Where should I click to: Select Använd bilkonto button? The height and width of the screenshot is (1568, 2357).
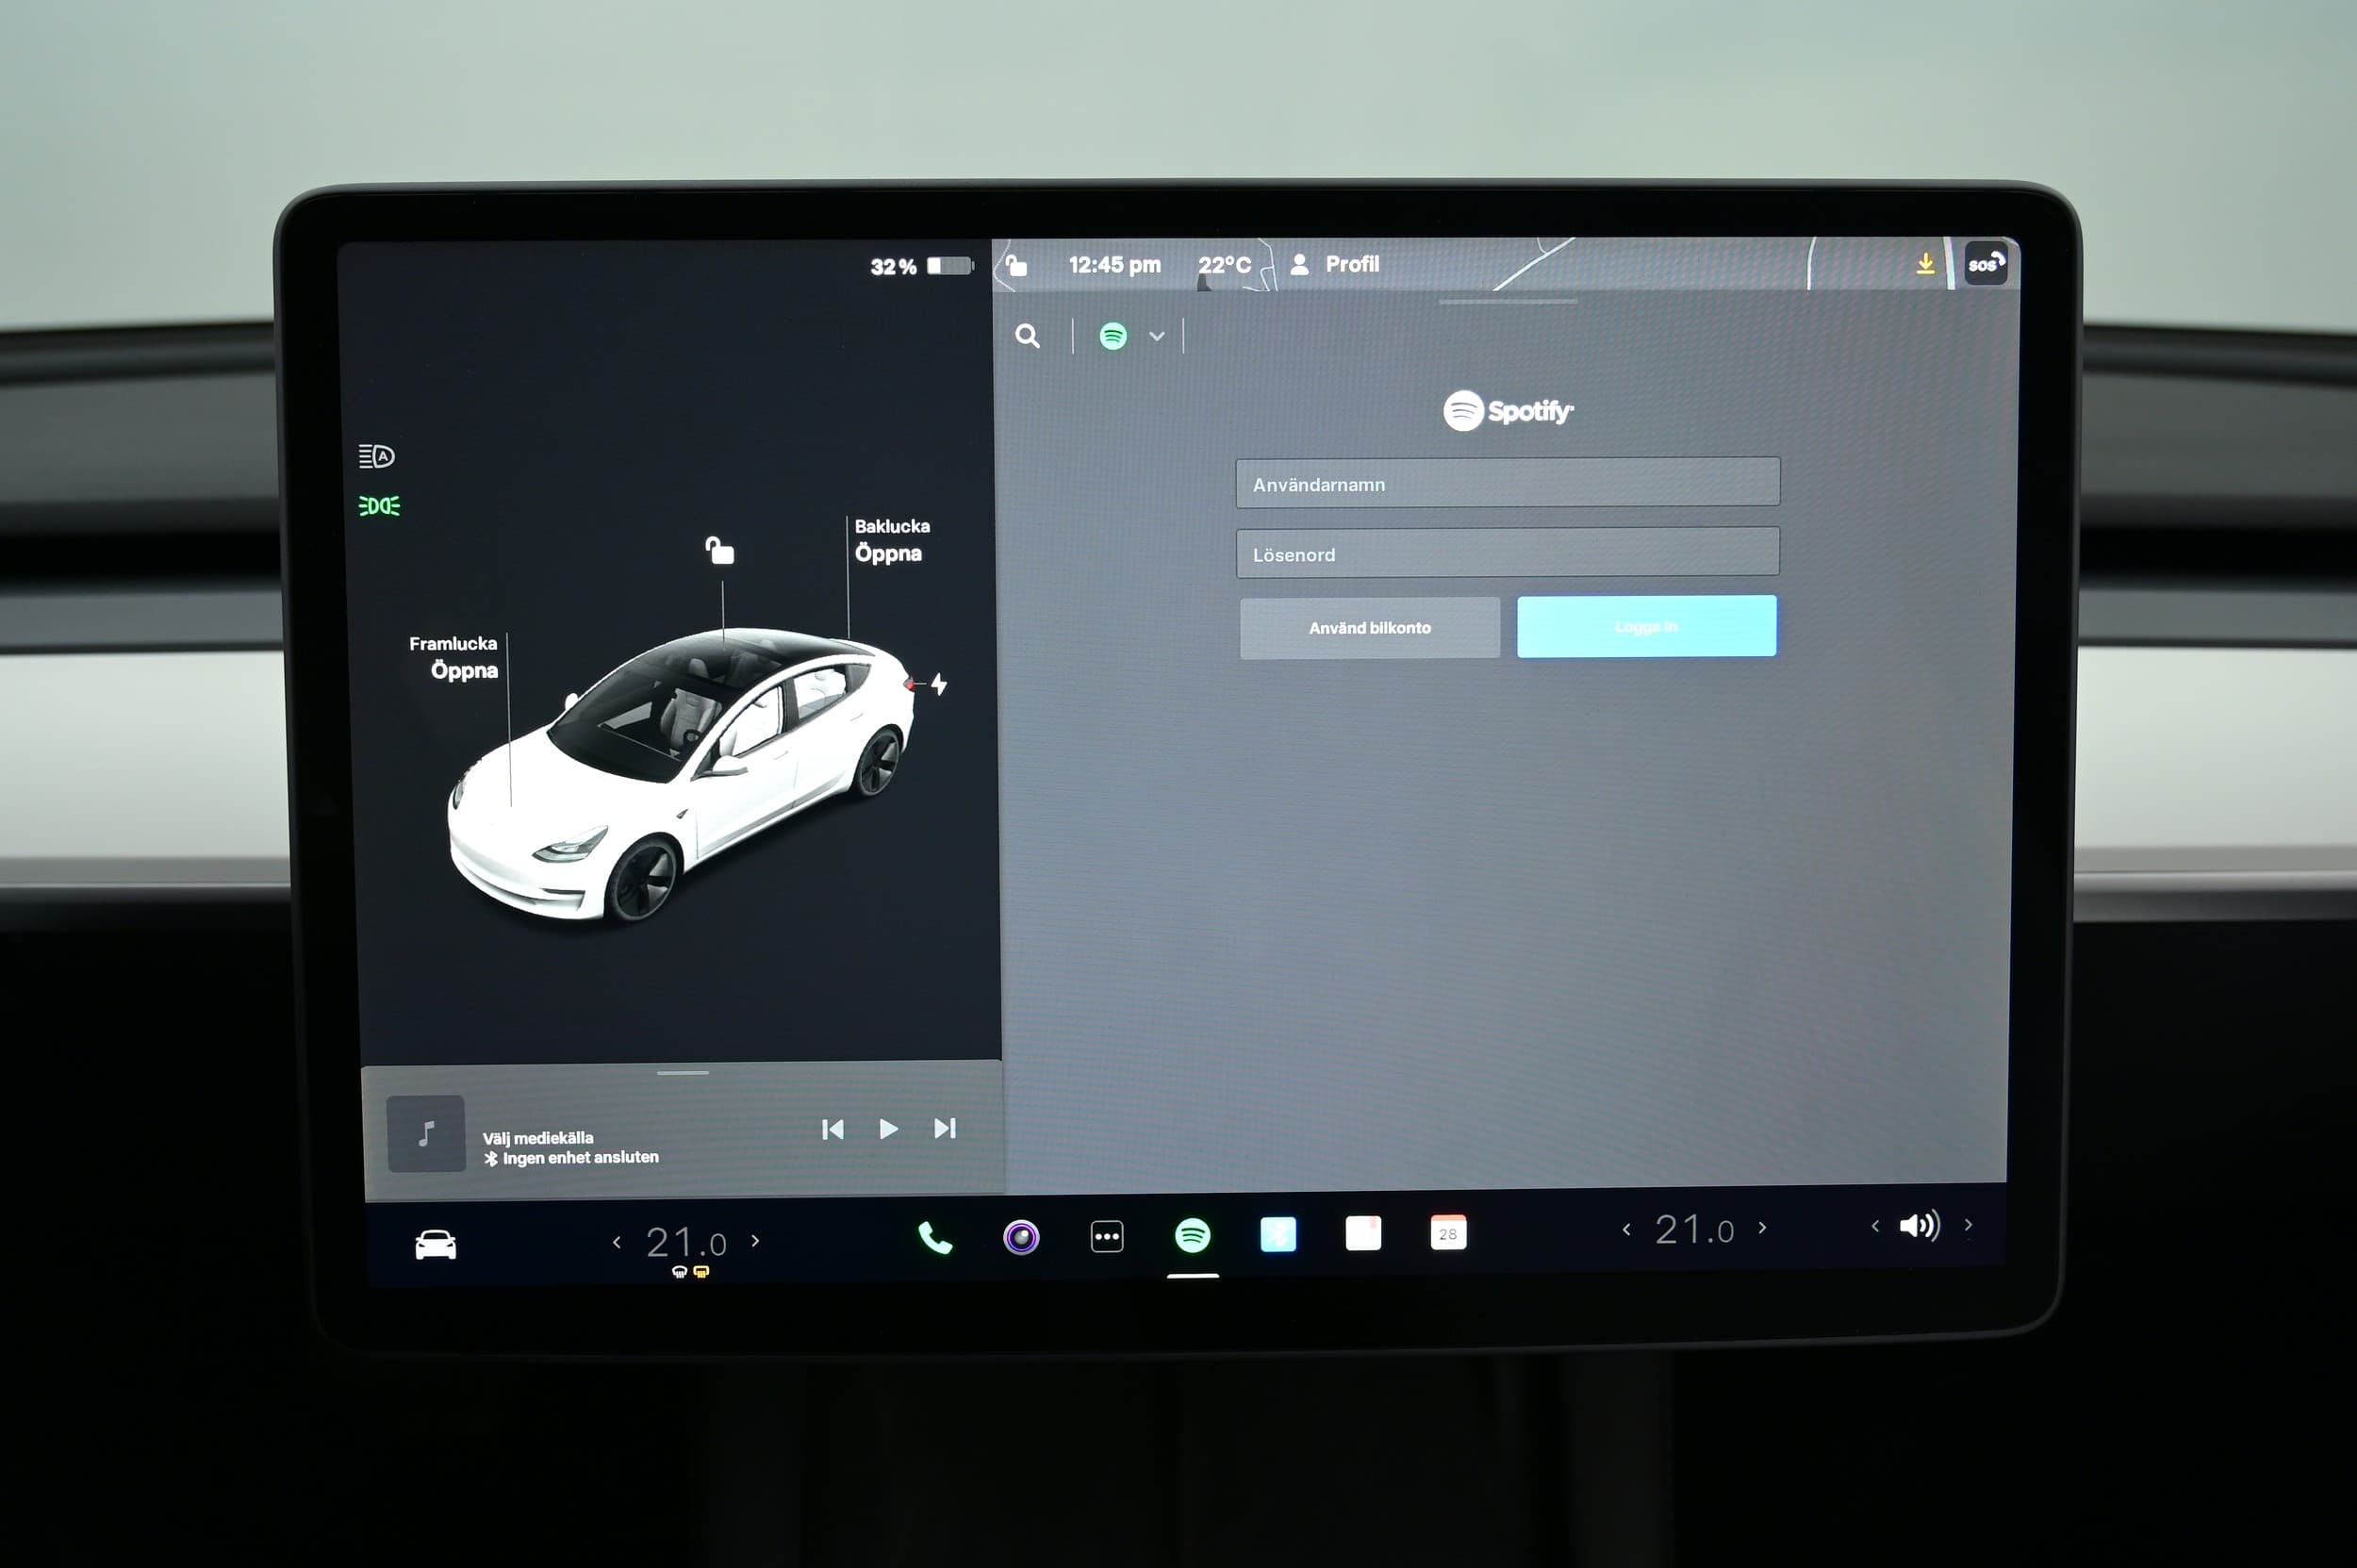click(x=1370, y=627)
